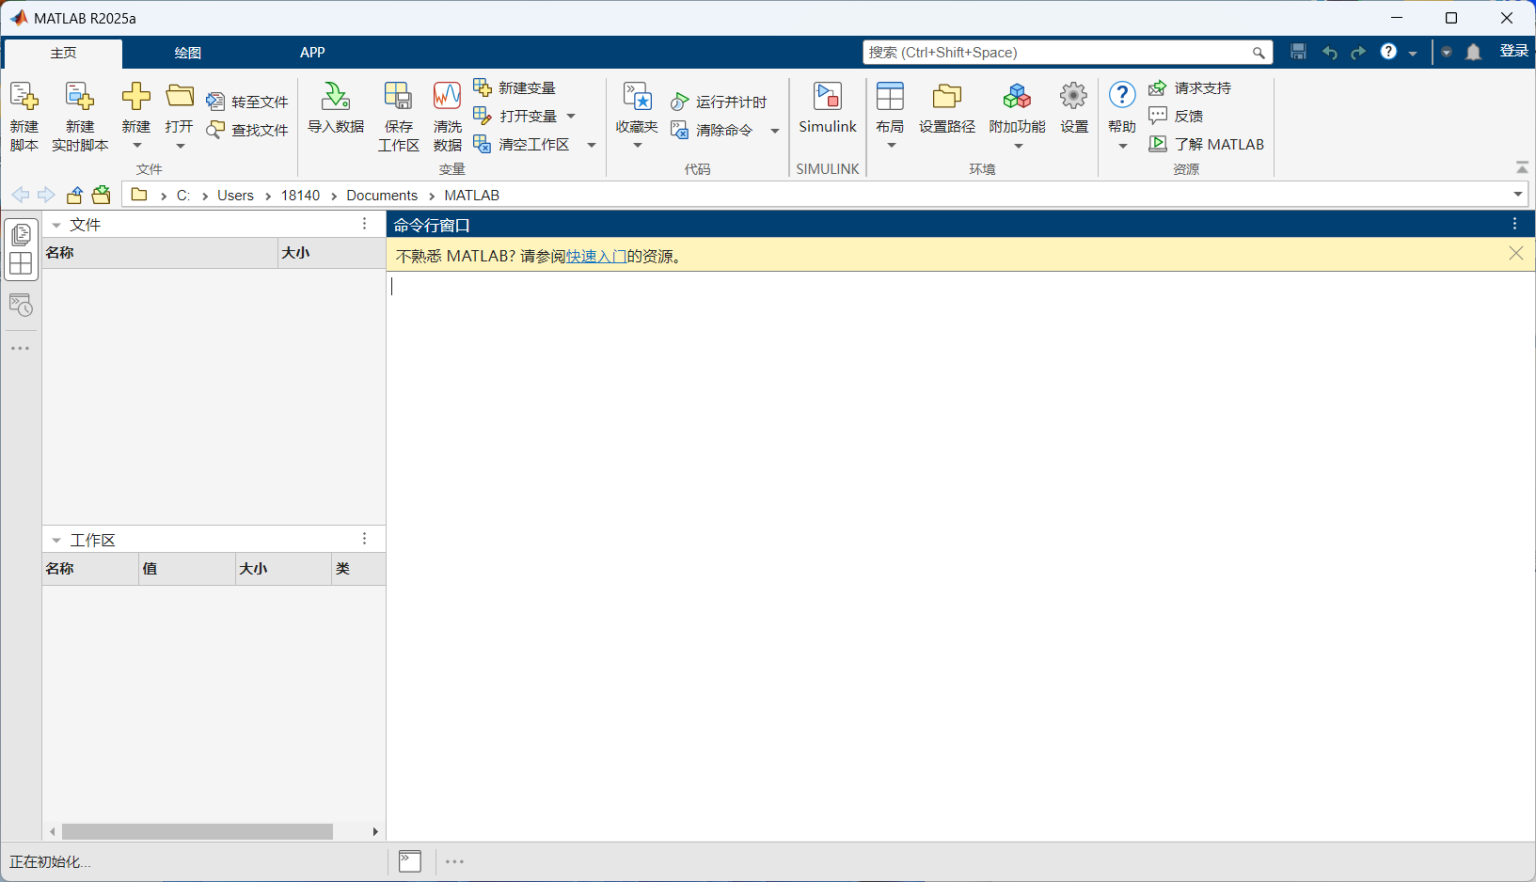The image size is (1536, 882).
Task: Open the 清空工作区 dropdown arrow
Action: click(x=590, y=145)
